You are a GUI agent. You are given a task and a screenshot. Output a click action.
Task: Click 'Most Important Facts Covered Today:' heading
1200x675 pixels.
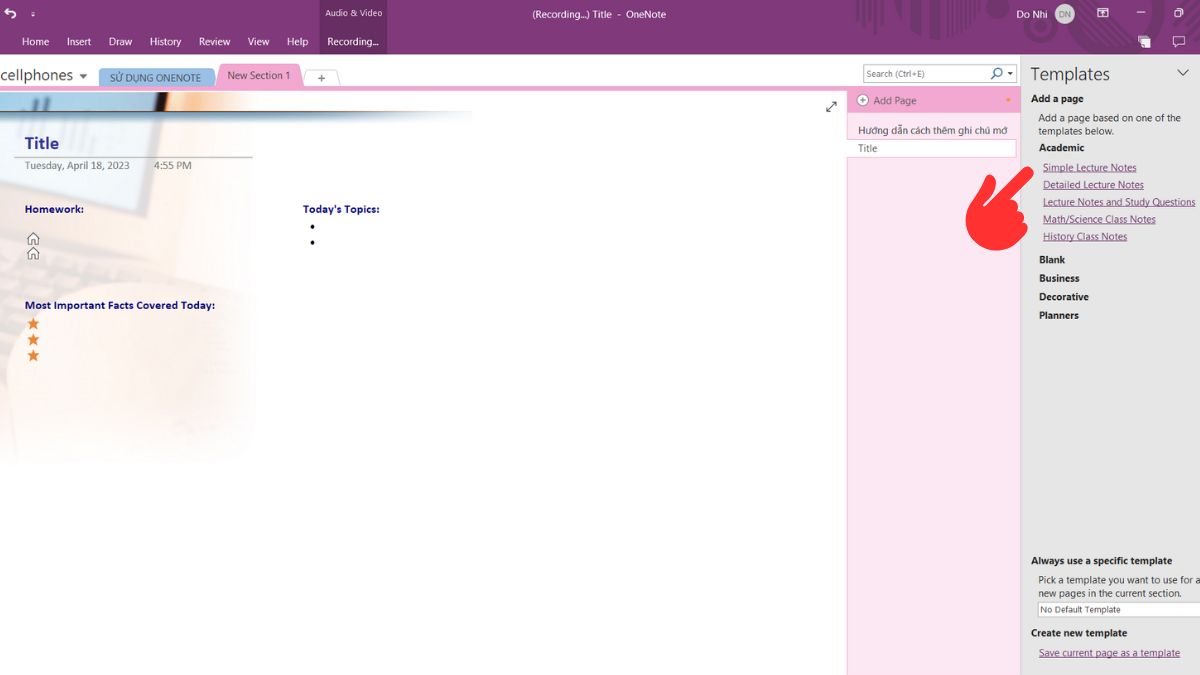point(120,306)
